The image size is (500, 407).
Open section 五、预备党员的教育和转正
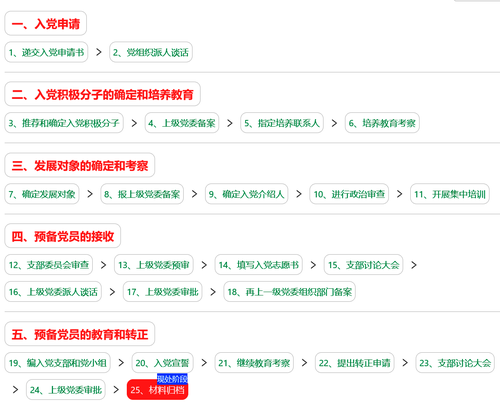pos(80,334)
